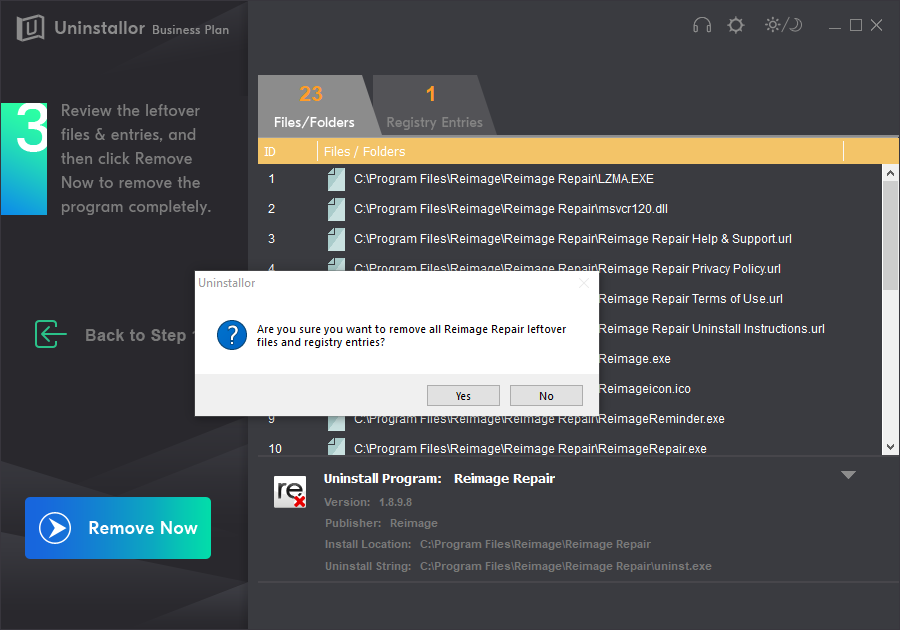Select the msvcr120.dll file row
900x630 pixels.
click(x=569, y=209)
